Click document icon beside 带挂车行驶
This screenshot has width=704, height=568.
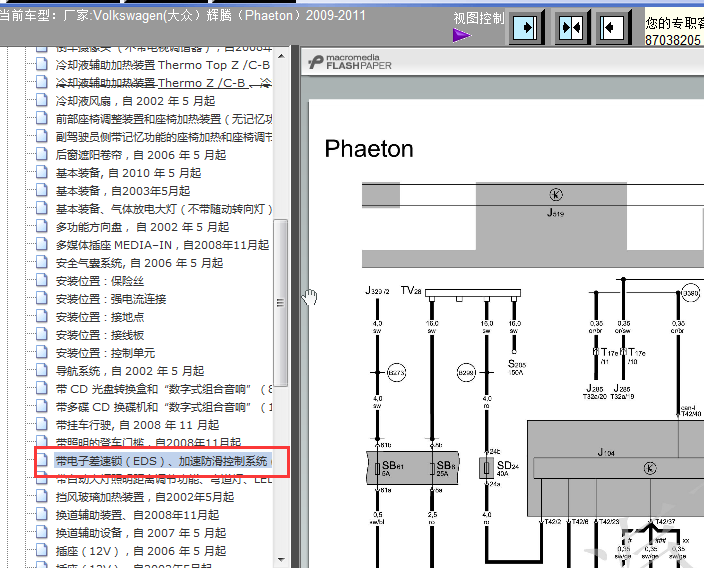pos(42,424)
